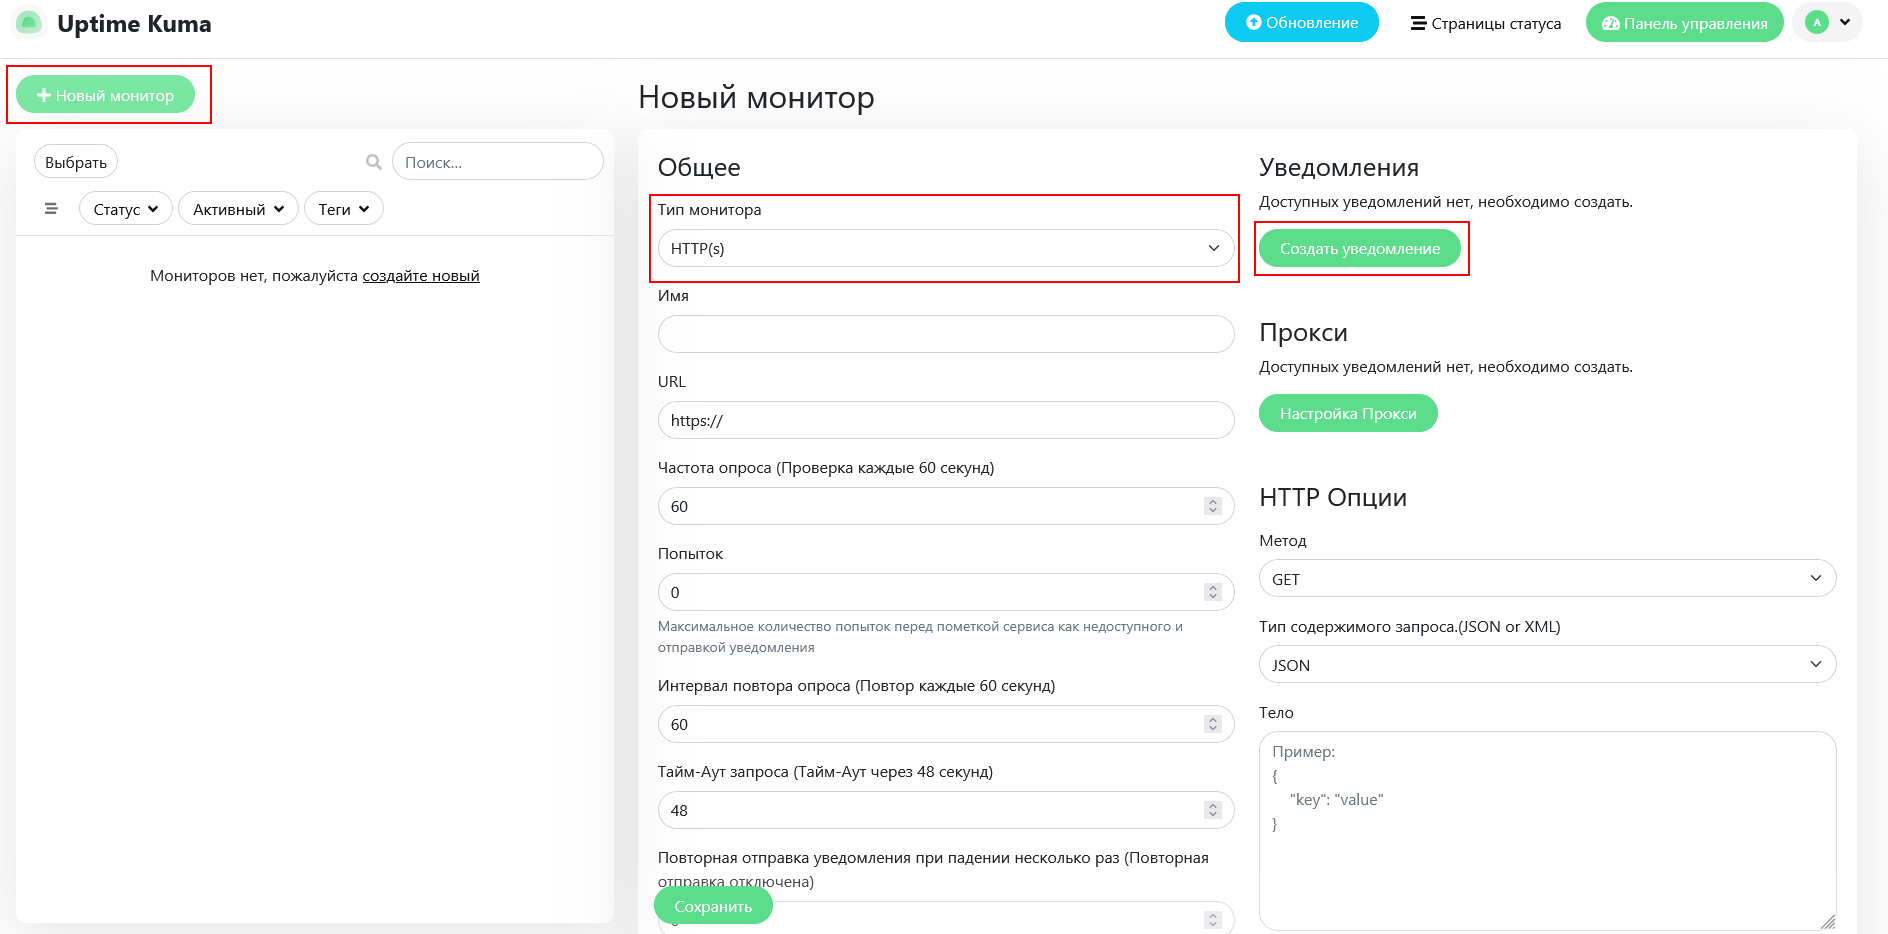This screenshot has height=934, width=1888.
Task: Adjust the Интервал повтора опроса stepper
Action: (1213, 724)
